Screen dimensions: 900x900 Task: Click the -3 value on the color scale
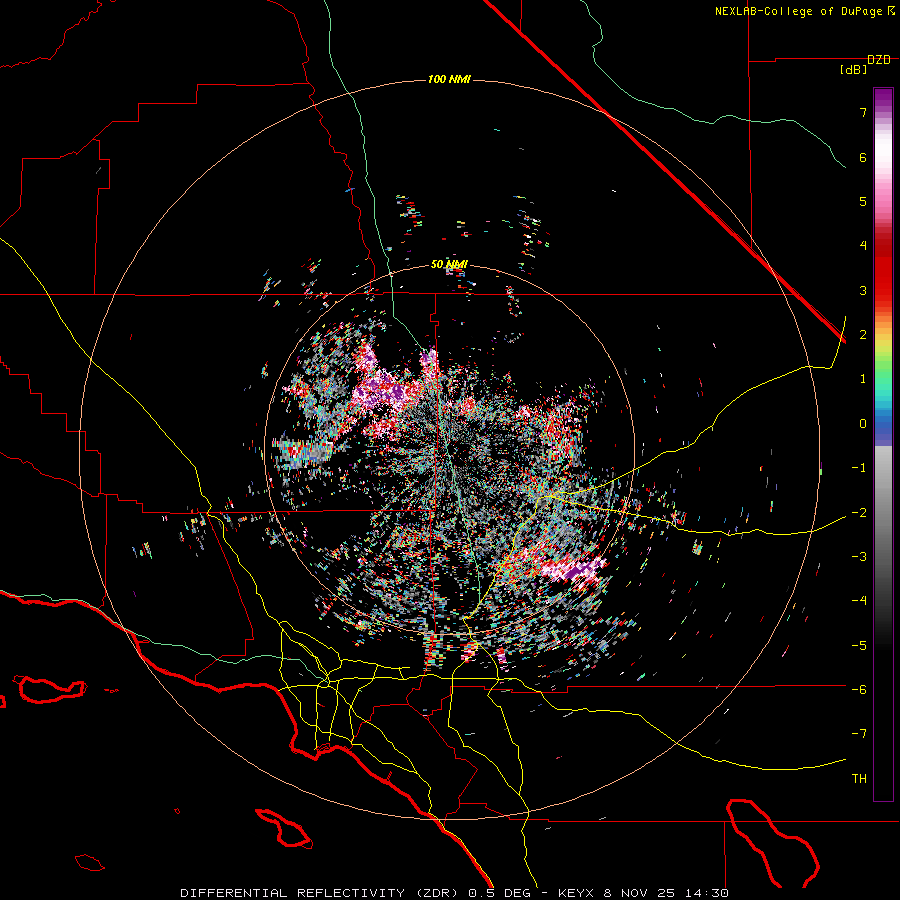coord(859,557)
